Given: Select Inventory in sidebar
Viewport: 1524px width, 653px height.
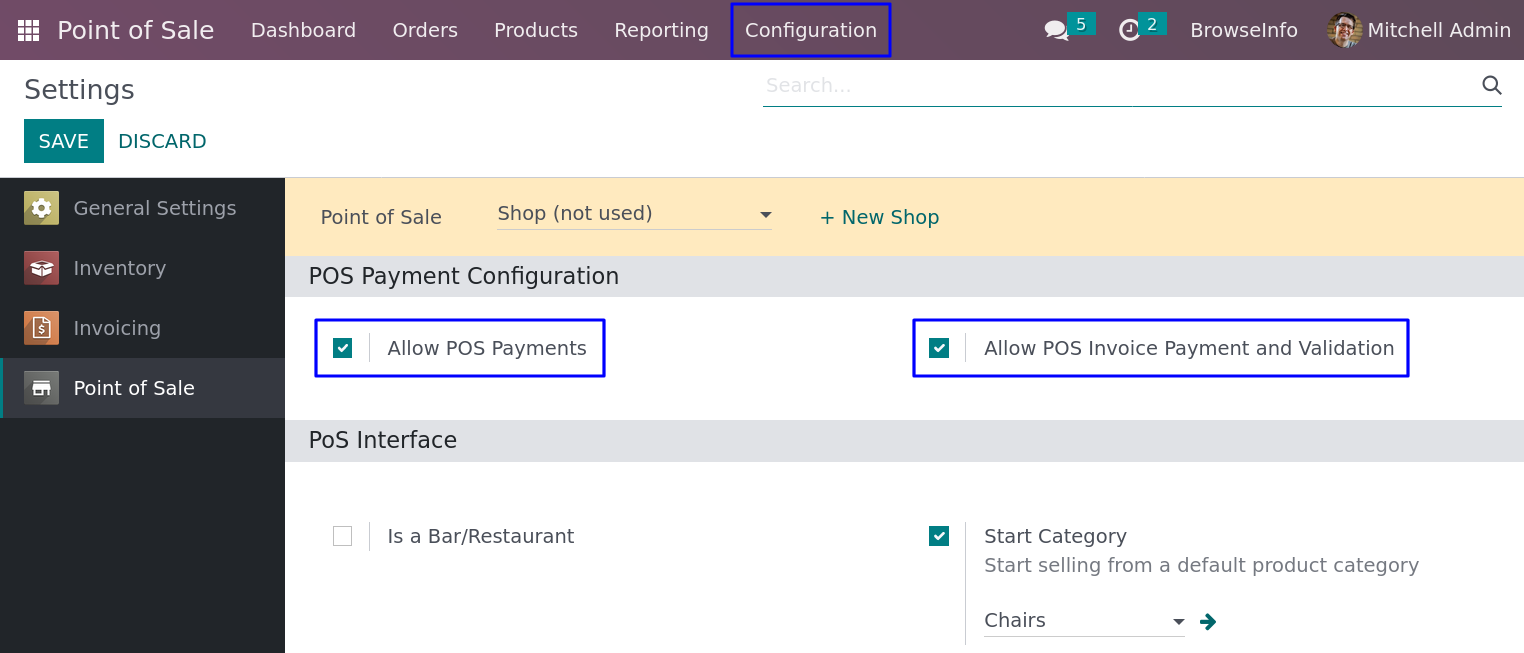Looking at the screenshot, I should (x=142, y=268).
